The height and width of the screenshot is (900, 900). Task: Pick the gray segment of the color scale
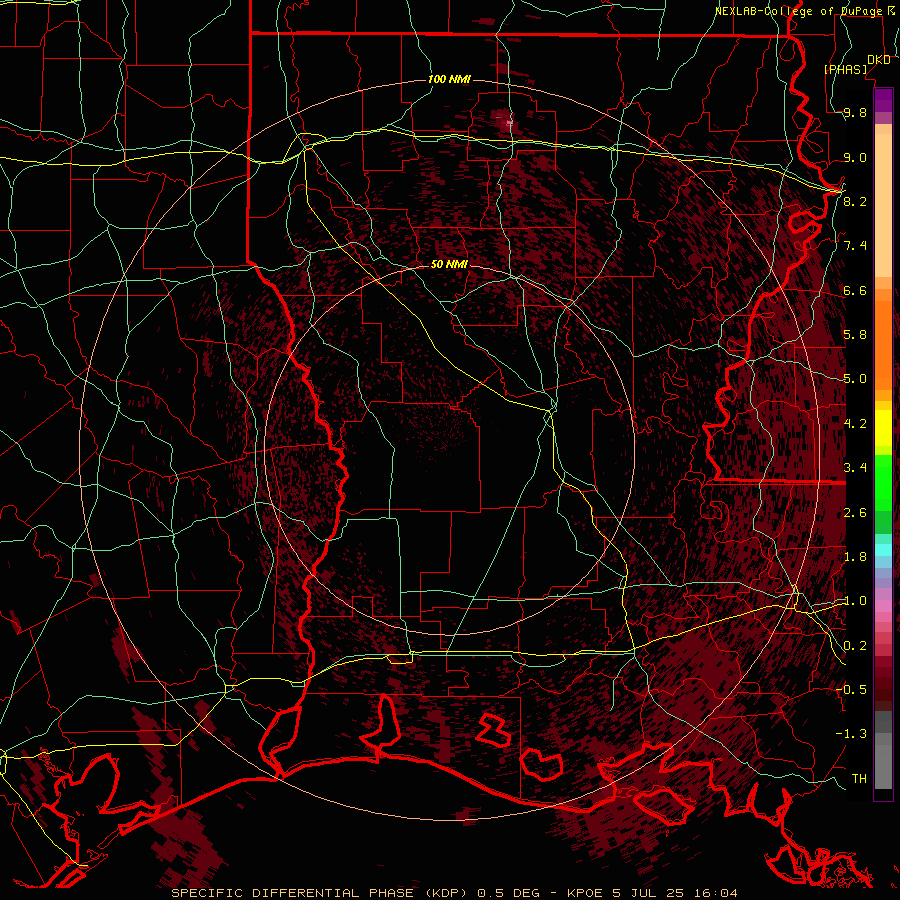coord(883,750)
